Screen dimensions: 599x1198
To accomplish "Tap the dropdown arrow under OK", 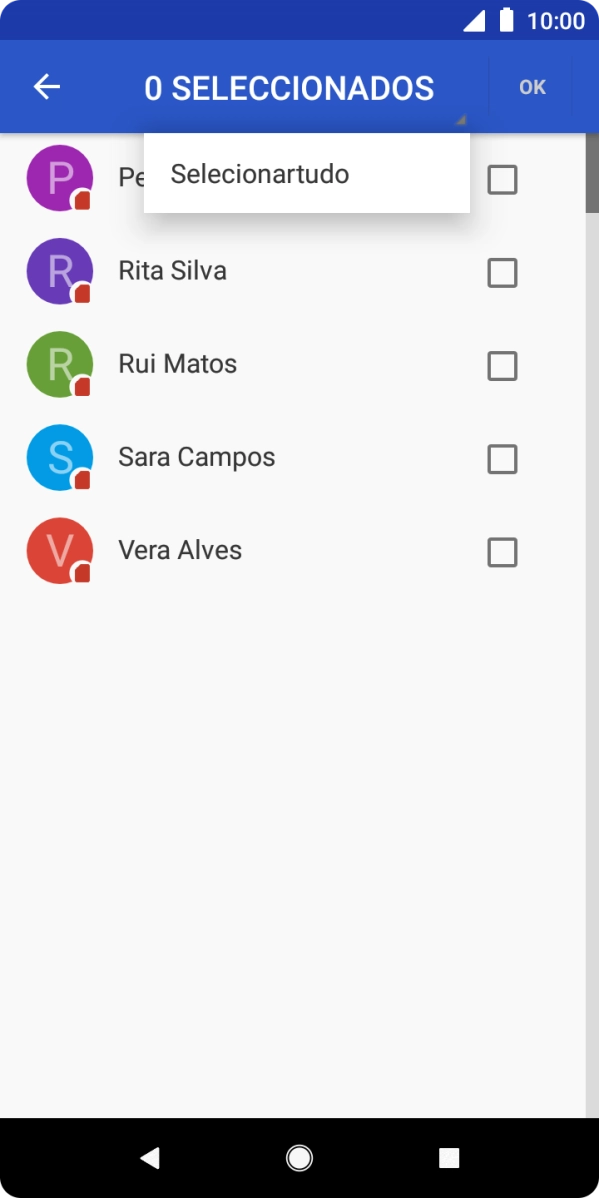I will pyautogui.click(x=461, y=118).
